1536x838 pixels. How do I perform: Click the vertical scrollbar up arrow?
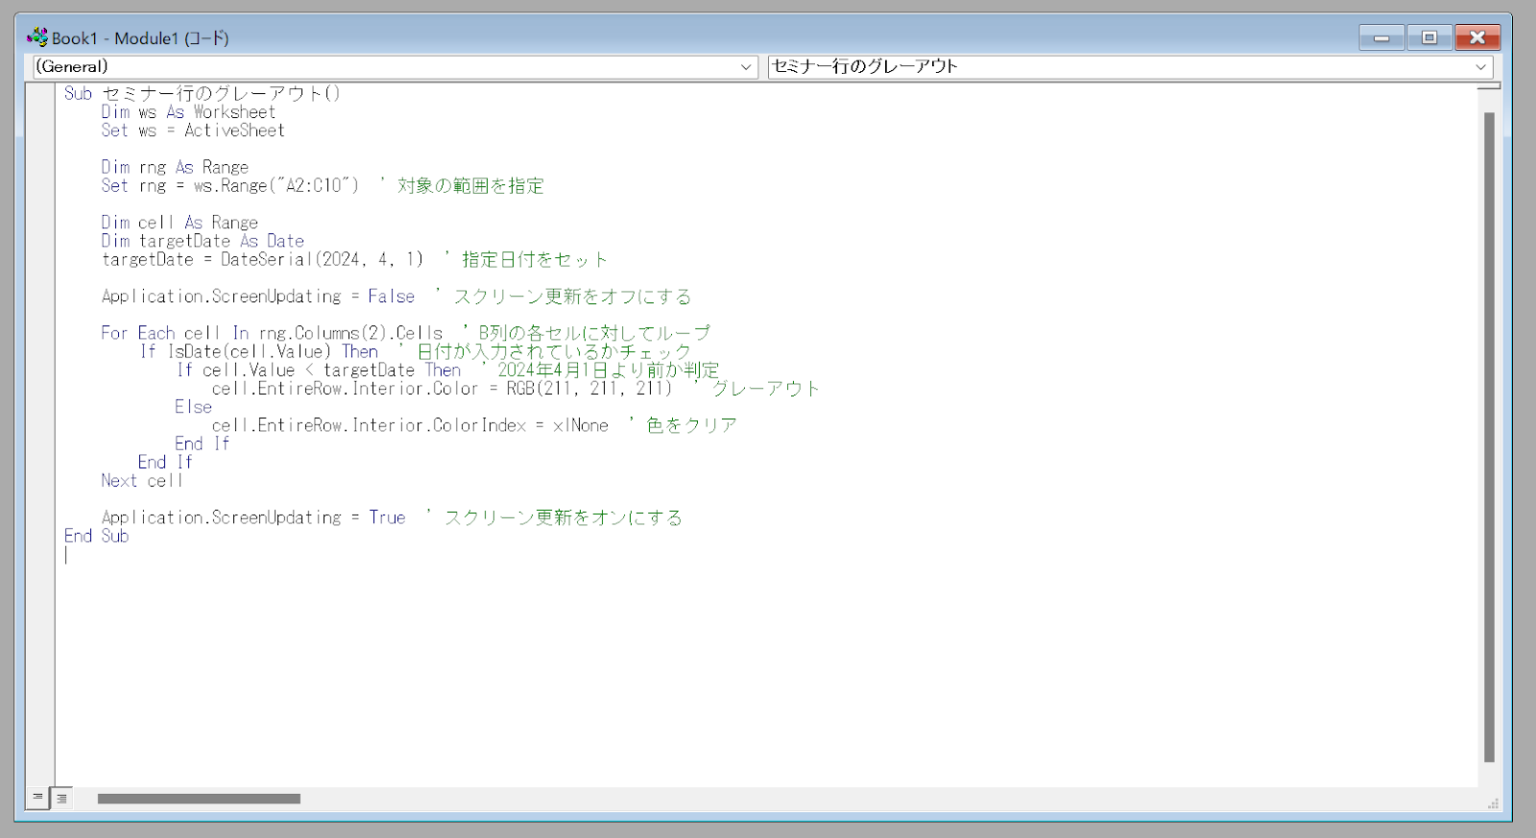point(1487,93)
